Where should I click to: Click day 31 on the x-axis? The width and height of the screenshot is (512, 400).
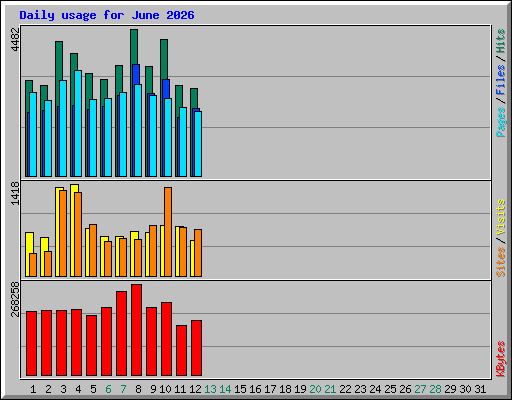tap(480, 389)
